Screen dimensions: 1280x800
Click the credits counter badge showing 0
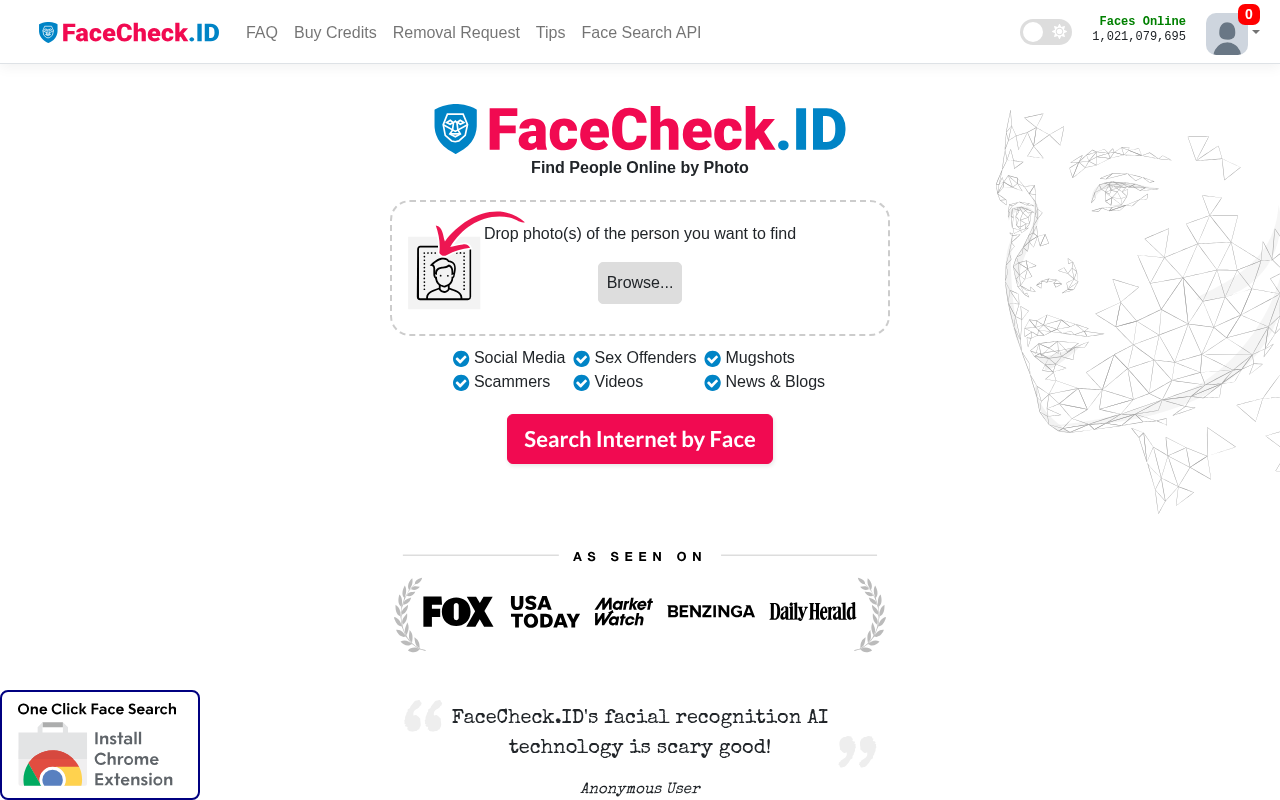click(x=1247, y=14)
